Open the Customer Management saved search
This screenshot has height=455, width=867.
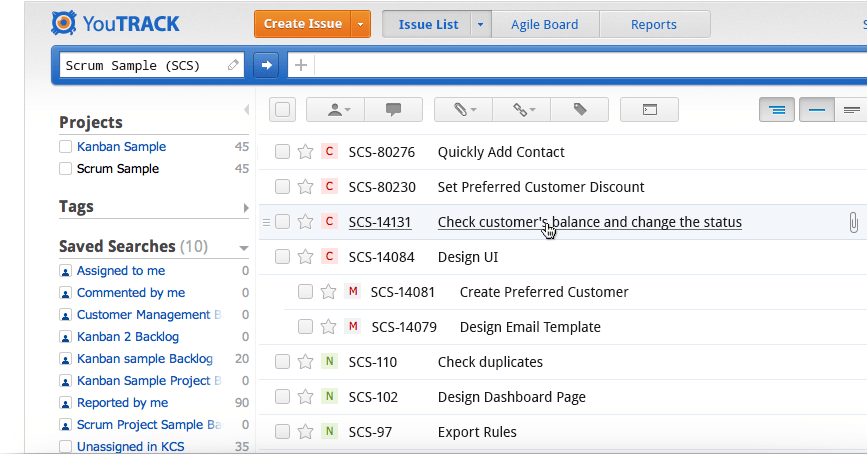point(149,315)
